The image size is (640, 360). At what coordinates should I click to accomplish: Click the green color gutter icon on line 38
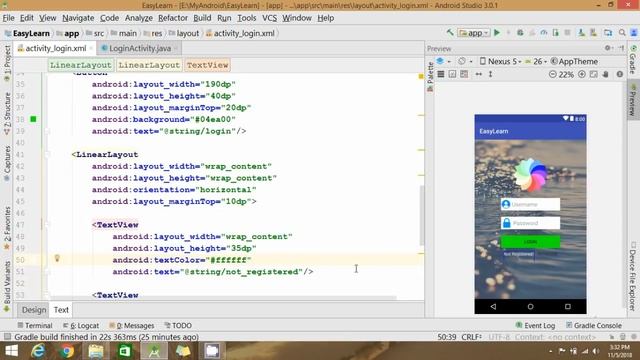(33, 119)
